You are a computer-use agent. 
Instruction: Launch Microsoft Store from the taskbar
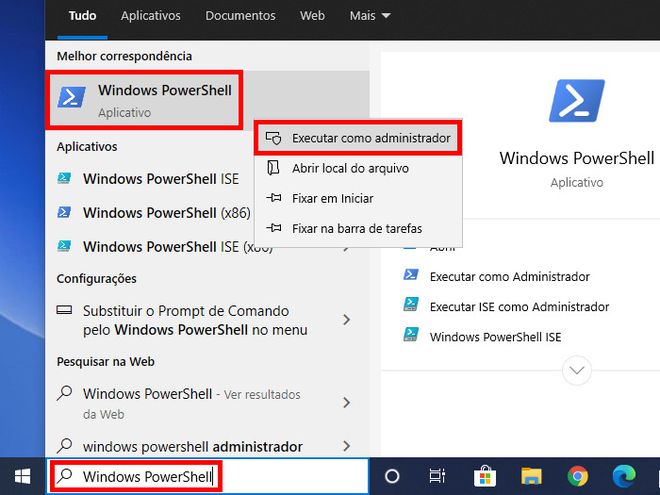485,476
